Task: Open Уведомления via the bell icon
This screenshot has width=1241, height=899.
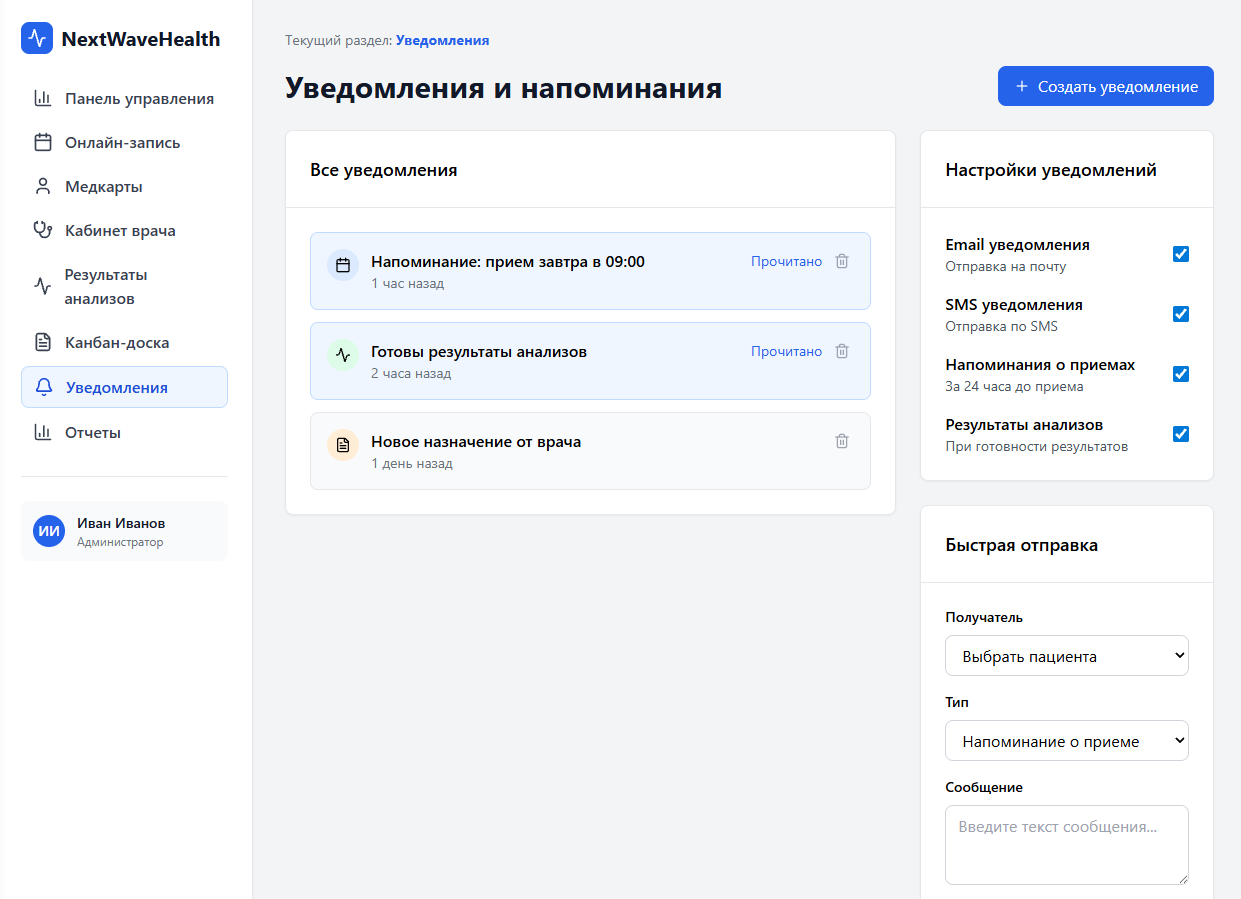Action: [x=43, y=387]
